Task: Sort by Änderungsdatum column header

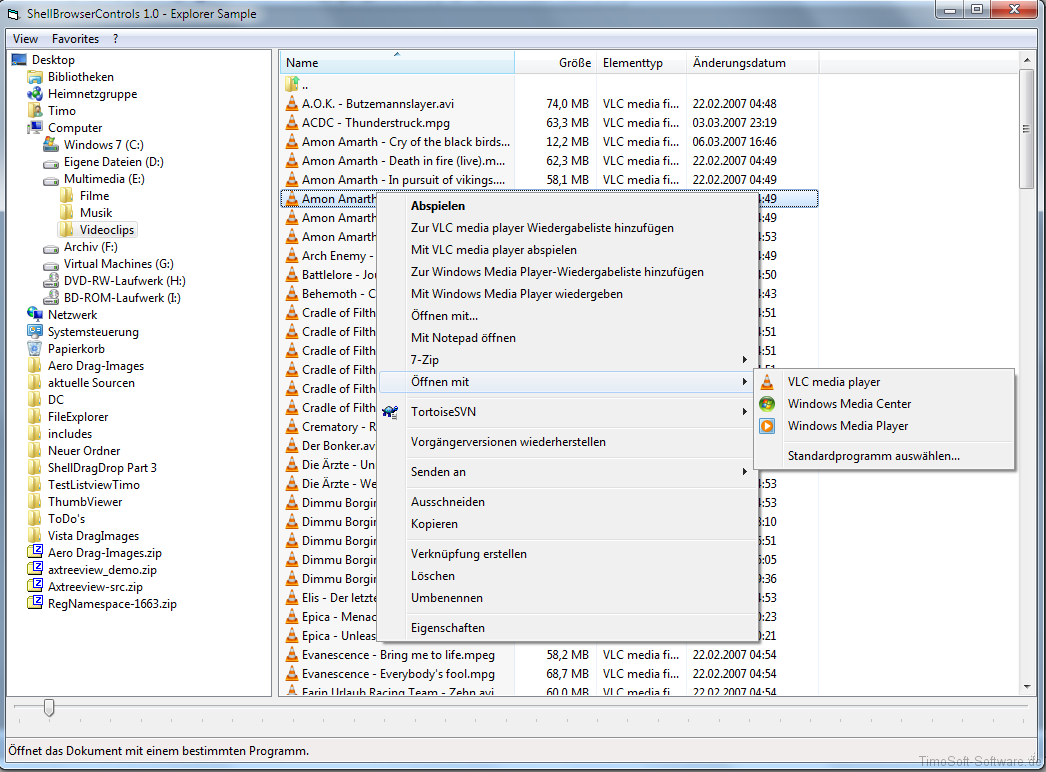Action: pos(752,63)
